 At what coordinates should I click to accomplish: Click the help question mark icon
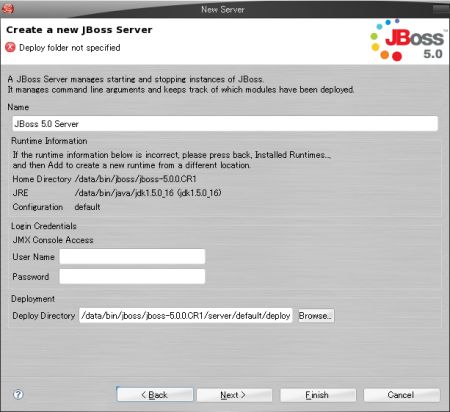18,395
